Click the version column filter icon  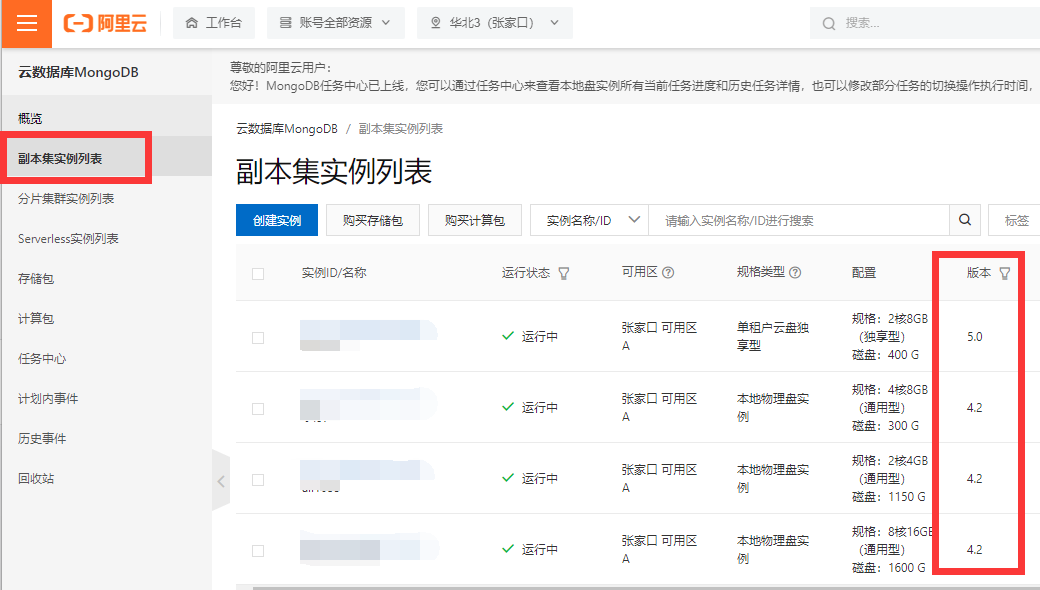pos(1004,273)
